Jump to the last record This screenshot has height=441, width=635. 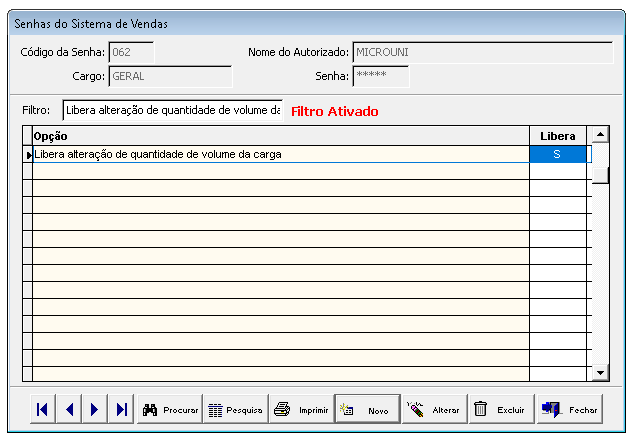(x=121, y=409)
